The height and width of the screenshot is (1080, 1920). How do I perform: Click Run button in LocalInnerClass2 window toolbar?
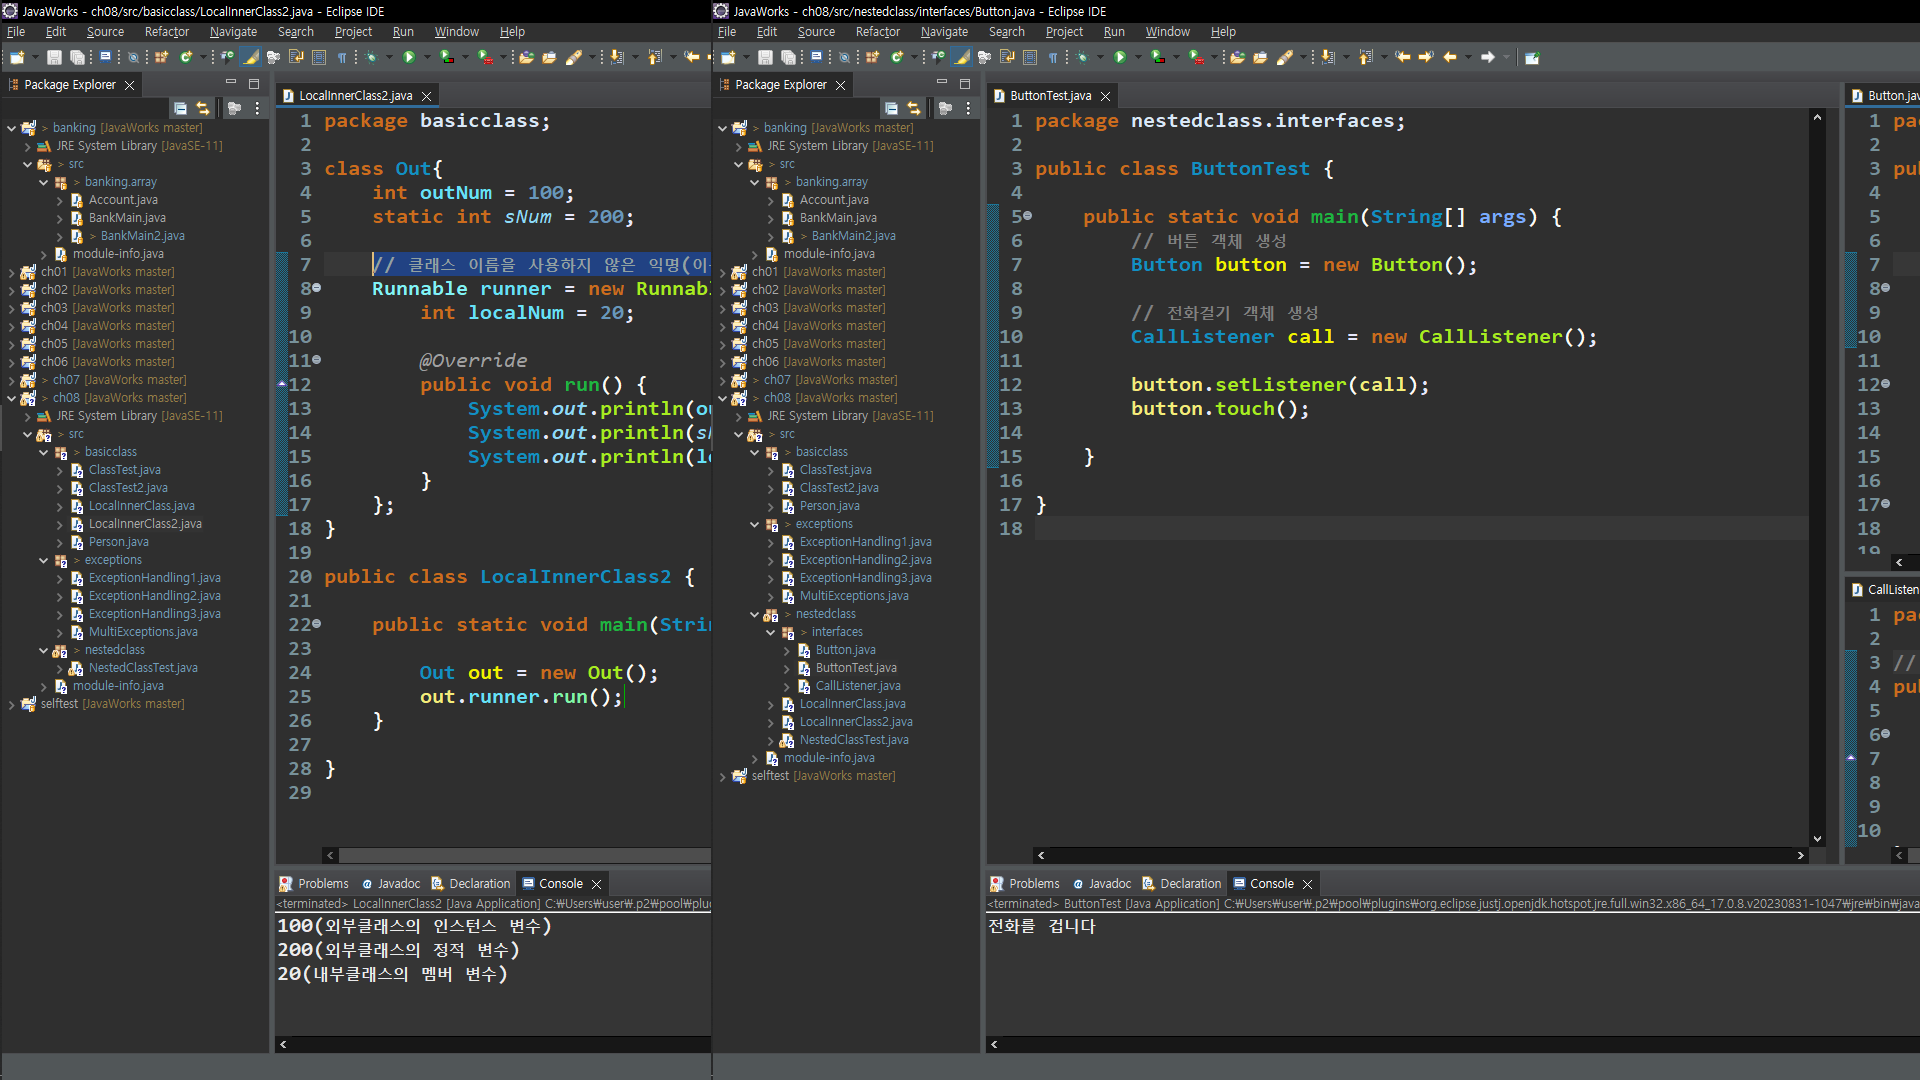[408, 57]
